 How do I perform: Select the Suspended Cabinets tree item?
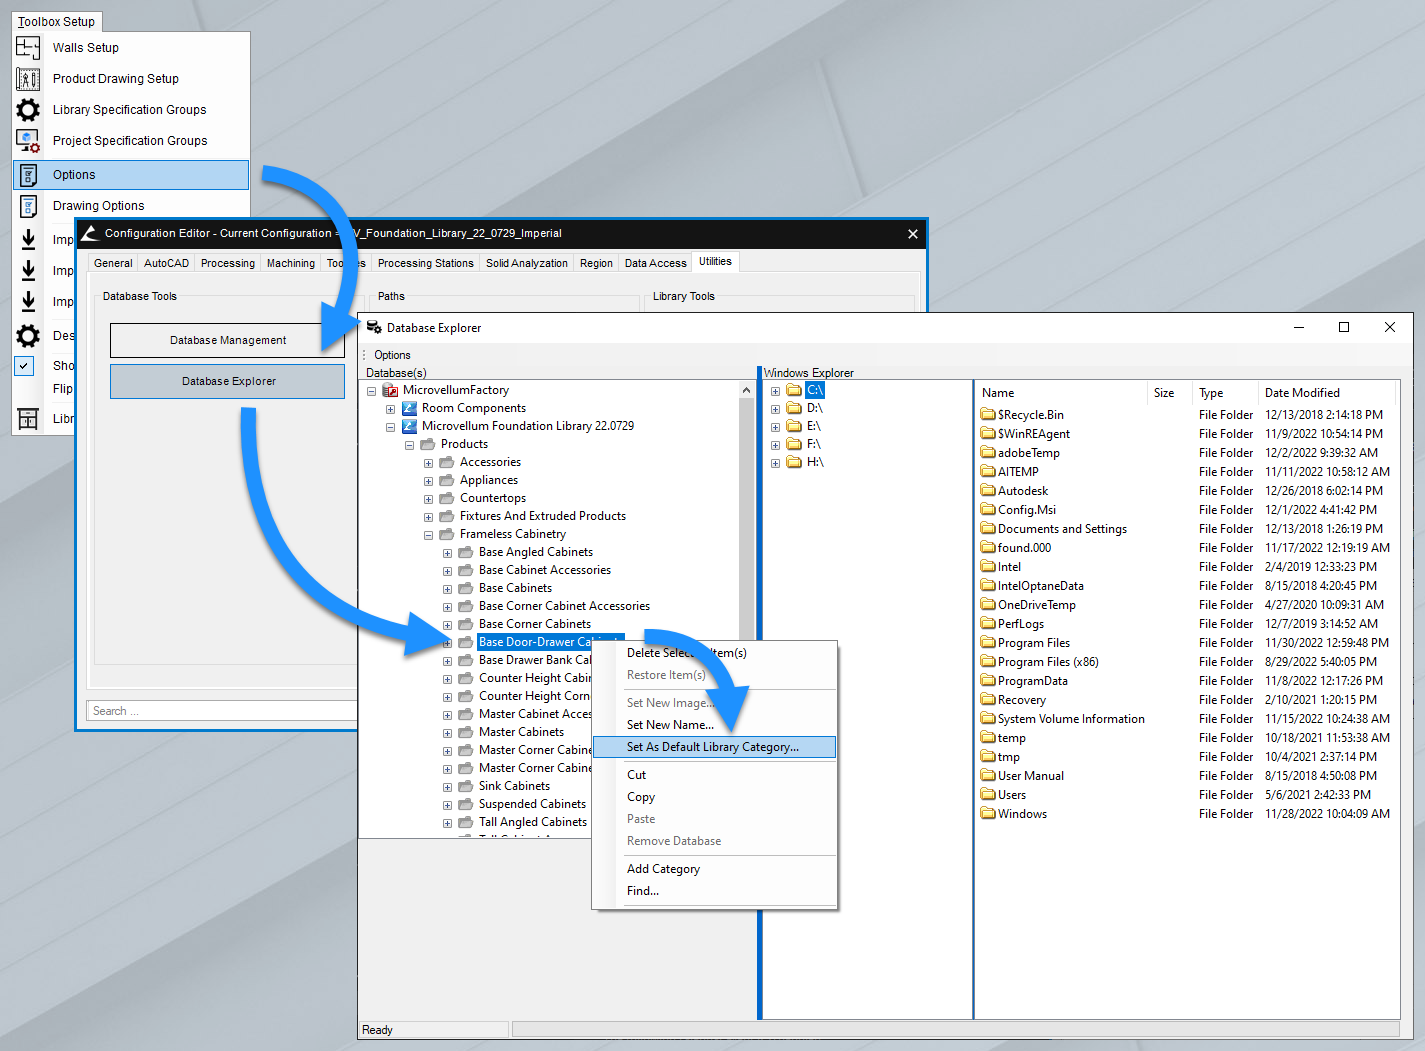point(532,804)
